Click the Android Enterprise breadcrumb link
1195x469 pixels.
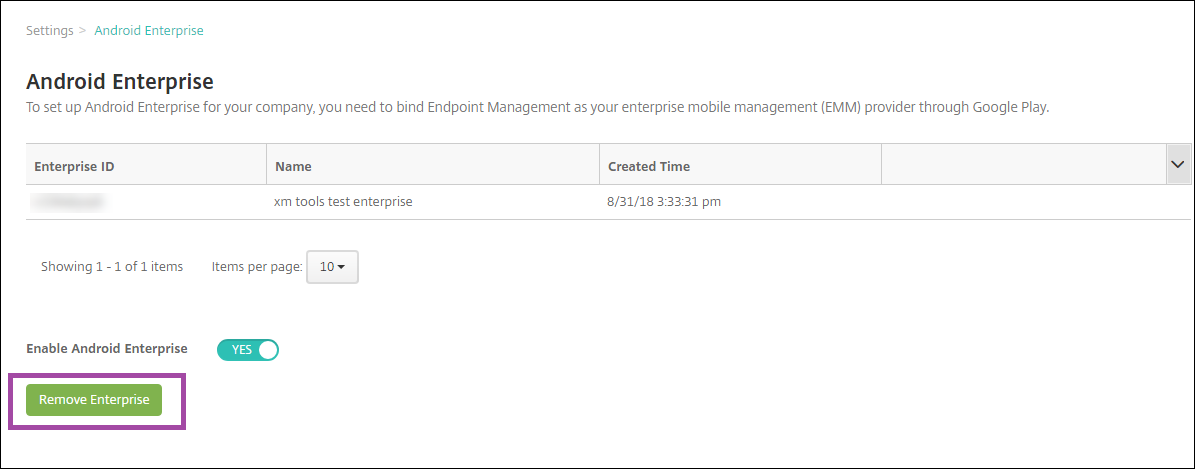[x=149, y=31]
